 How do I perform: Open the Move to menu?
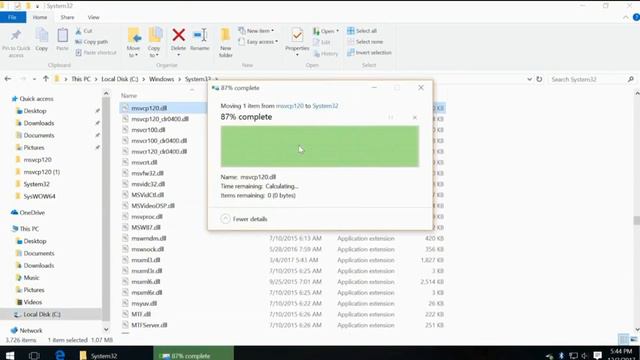[x=133, y=43]
